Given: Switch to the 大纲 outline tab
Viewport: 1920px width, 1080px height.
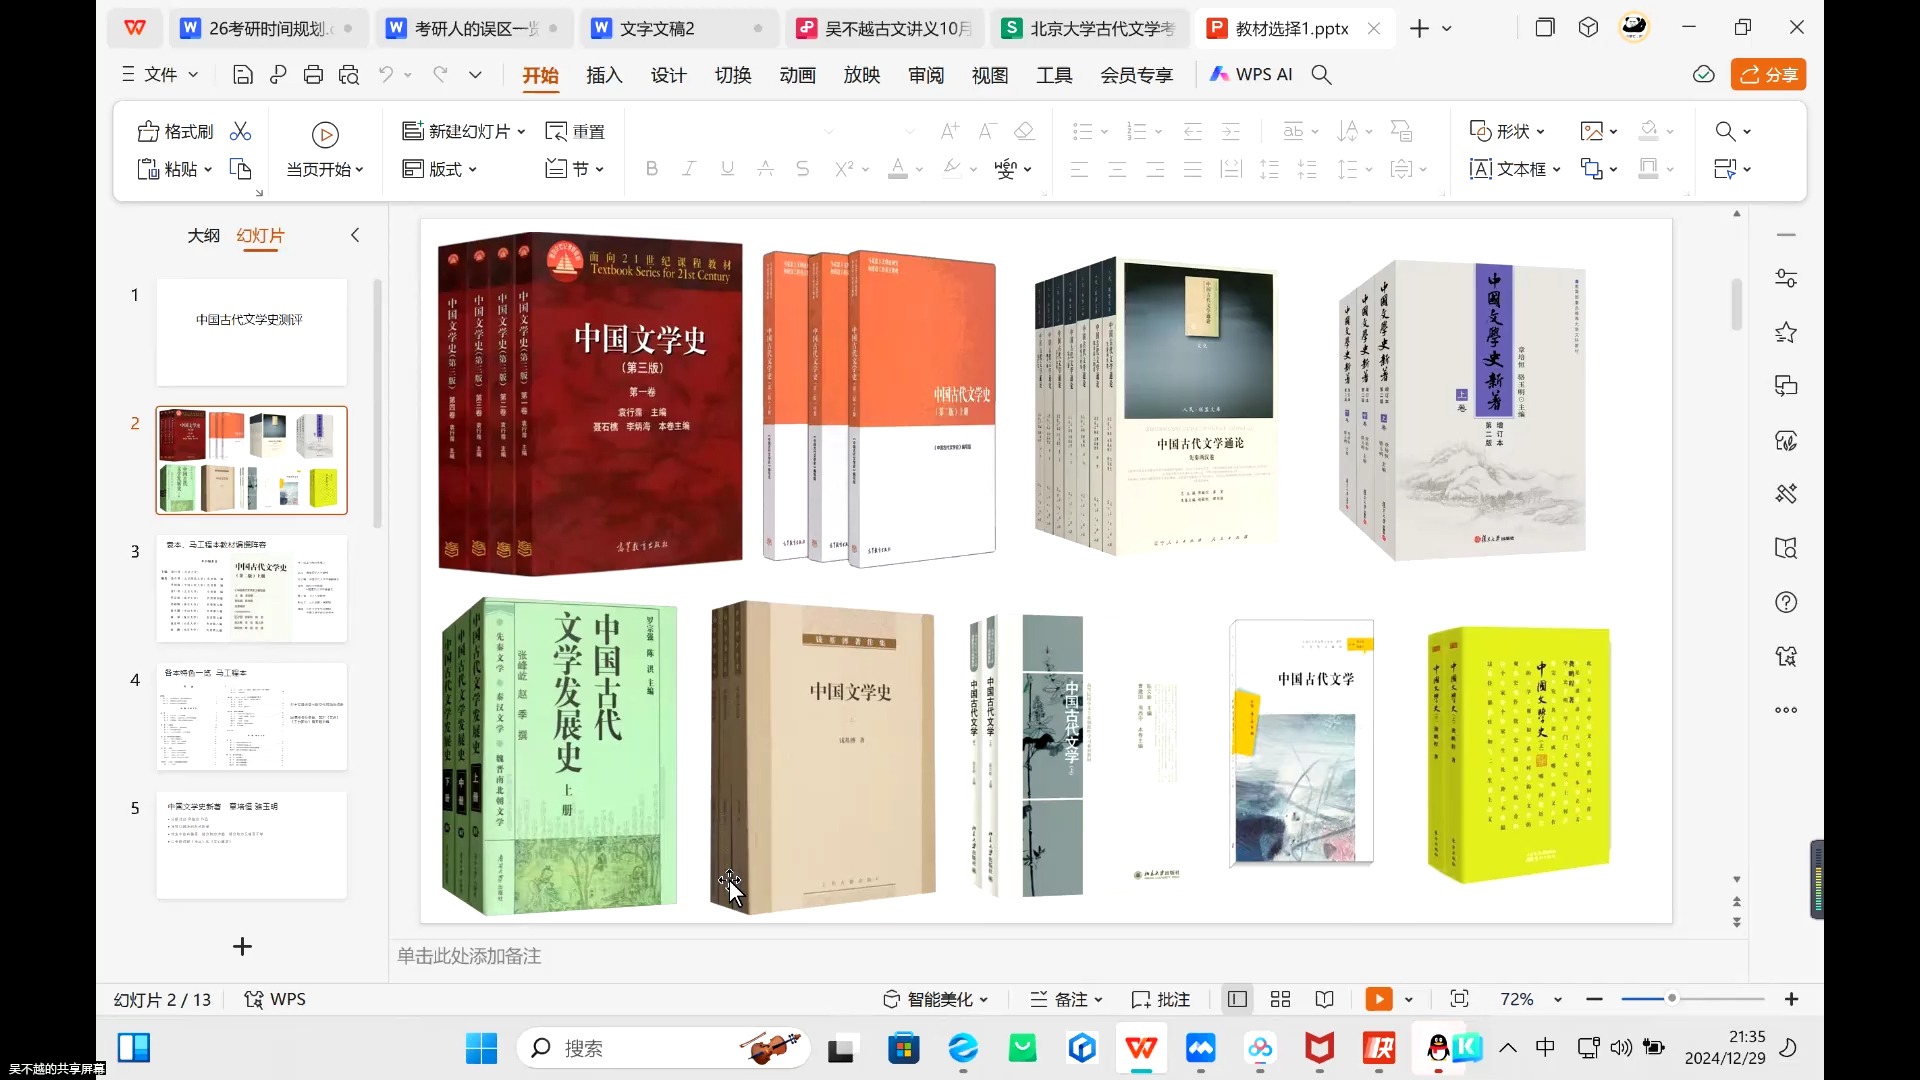Looking at the screenshot, I should click(203, 236).
